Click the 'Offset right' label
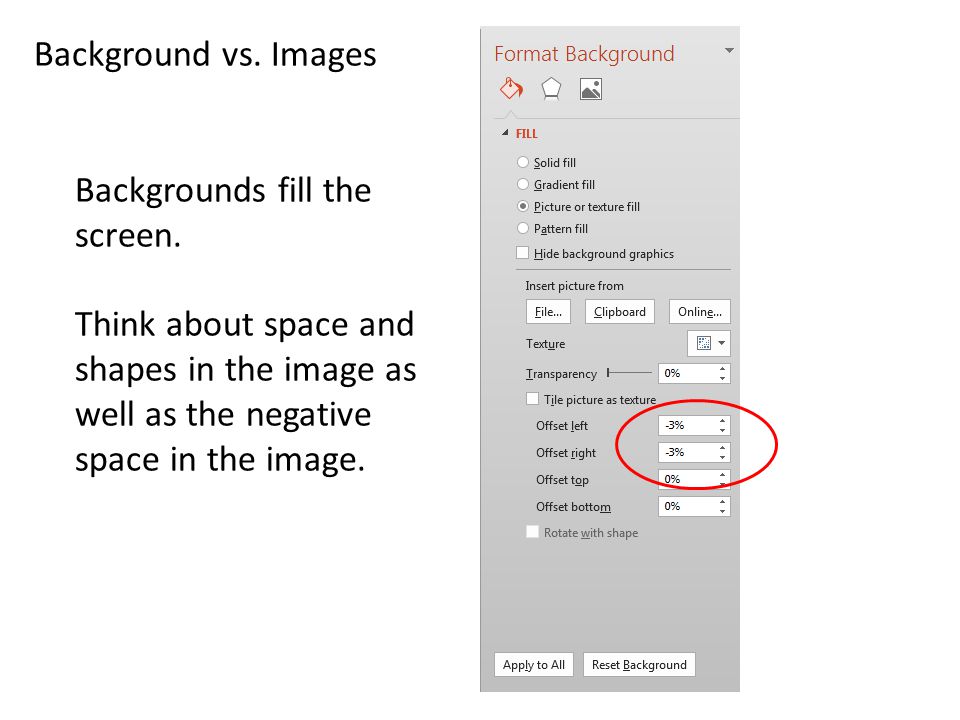960x720 pixels. click(x=566, y=452)
